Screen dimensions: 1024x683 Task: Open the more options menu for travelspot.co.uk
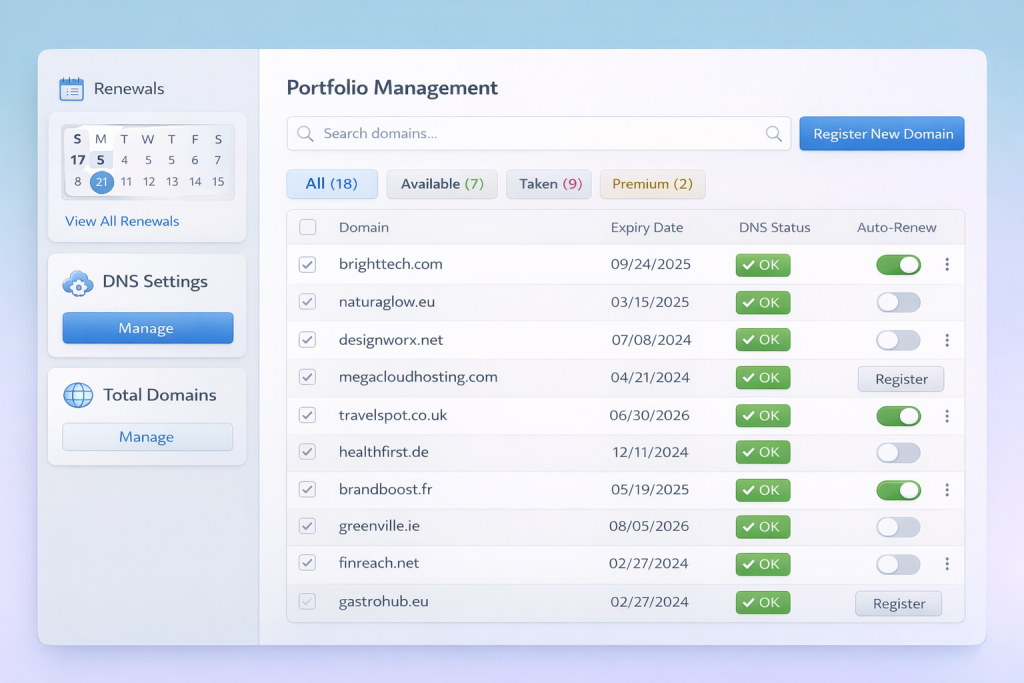(947, 416)
